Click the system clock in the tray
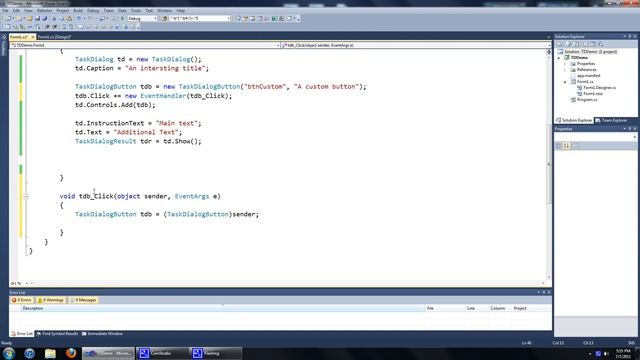Viewport: 640px width, 360px height. tap(623, 353)
